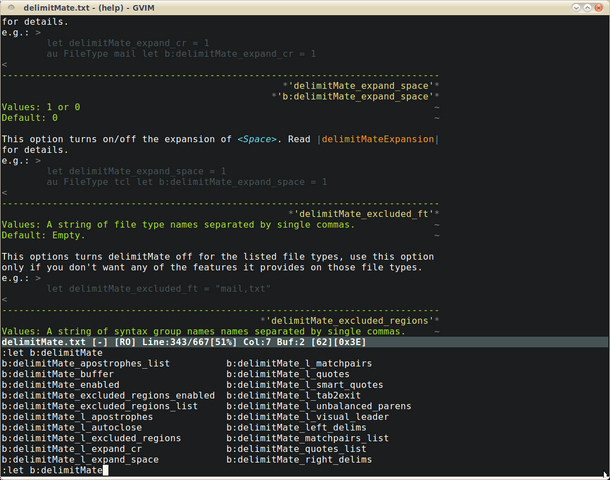The image size is (610, 480).
Task: Follow the delimitMateExpansion help link
Action: pyautogui.click(x=378, y=139)
